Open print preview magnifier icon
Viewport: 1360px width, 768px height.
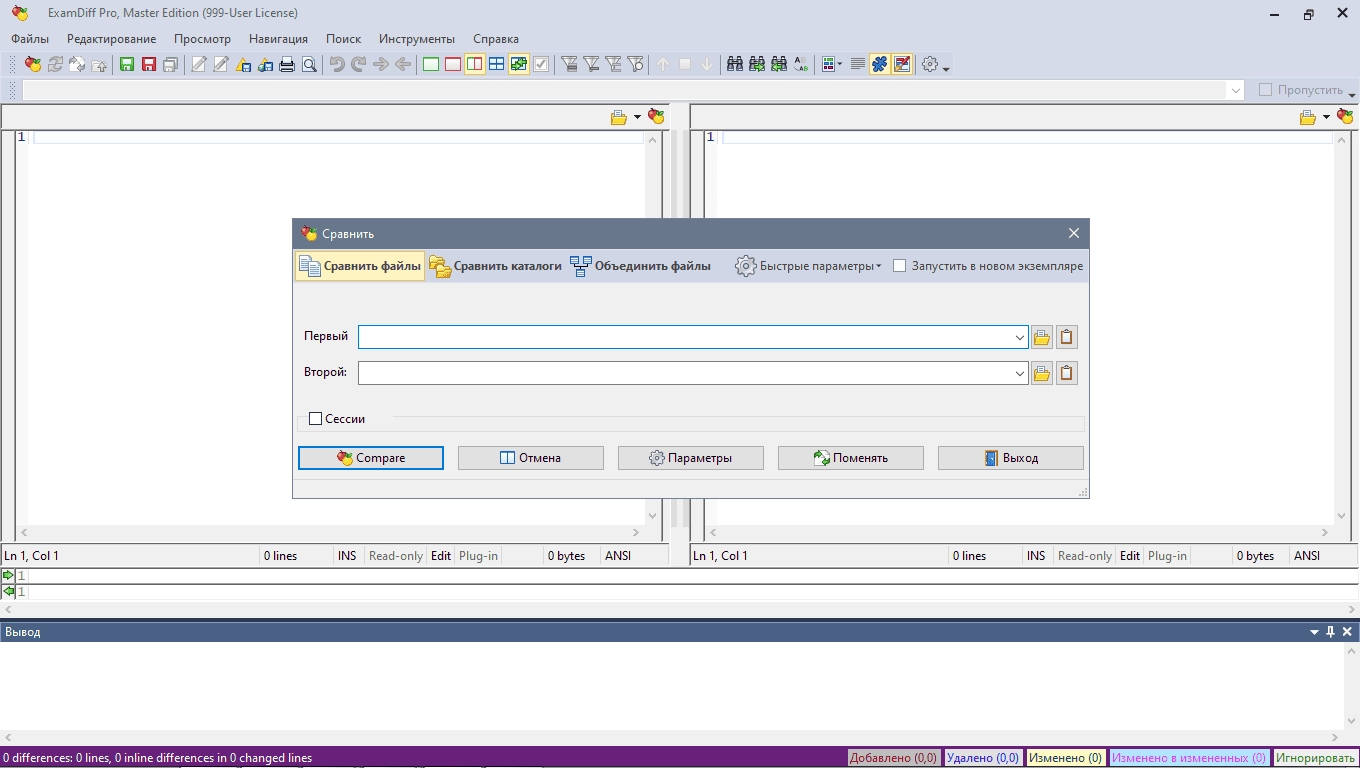(x=309, y=64)
